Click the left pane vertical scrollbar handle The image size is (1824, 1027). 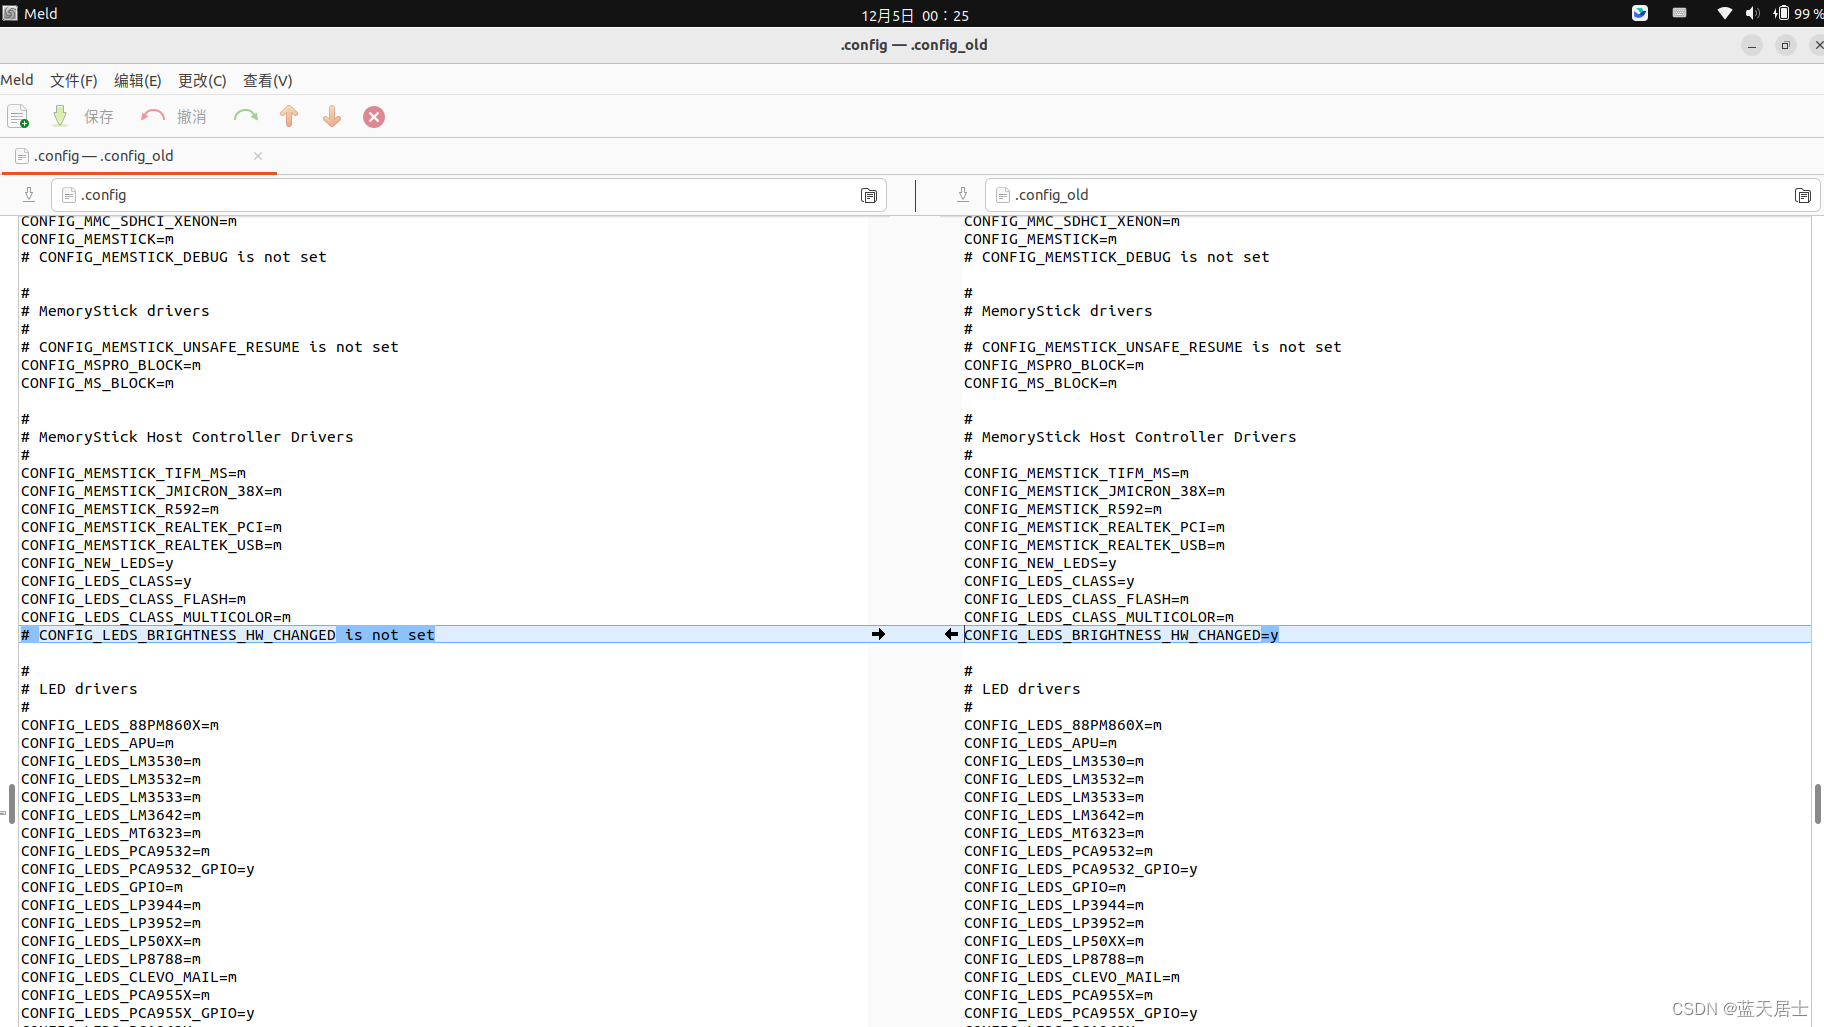pos(11,804)
